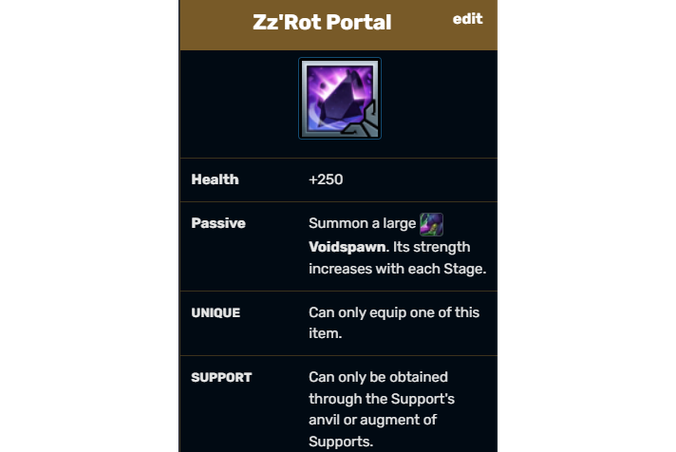Image resolution: width=676 pixels, height=452 pixels.
Task: Click the "Summon a large" text
Action: (362, 223)
